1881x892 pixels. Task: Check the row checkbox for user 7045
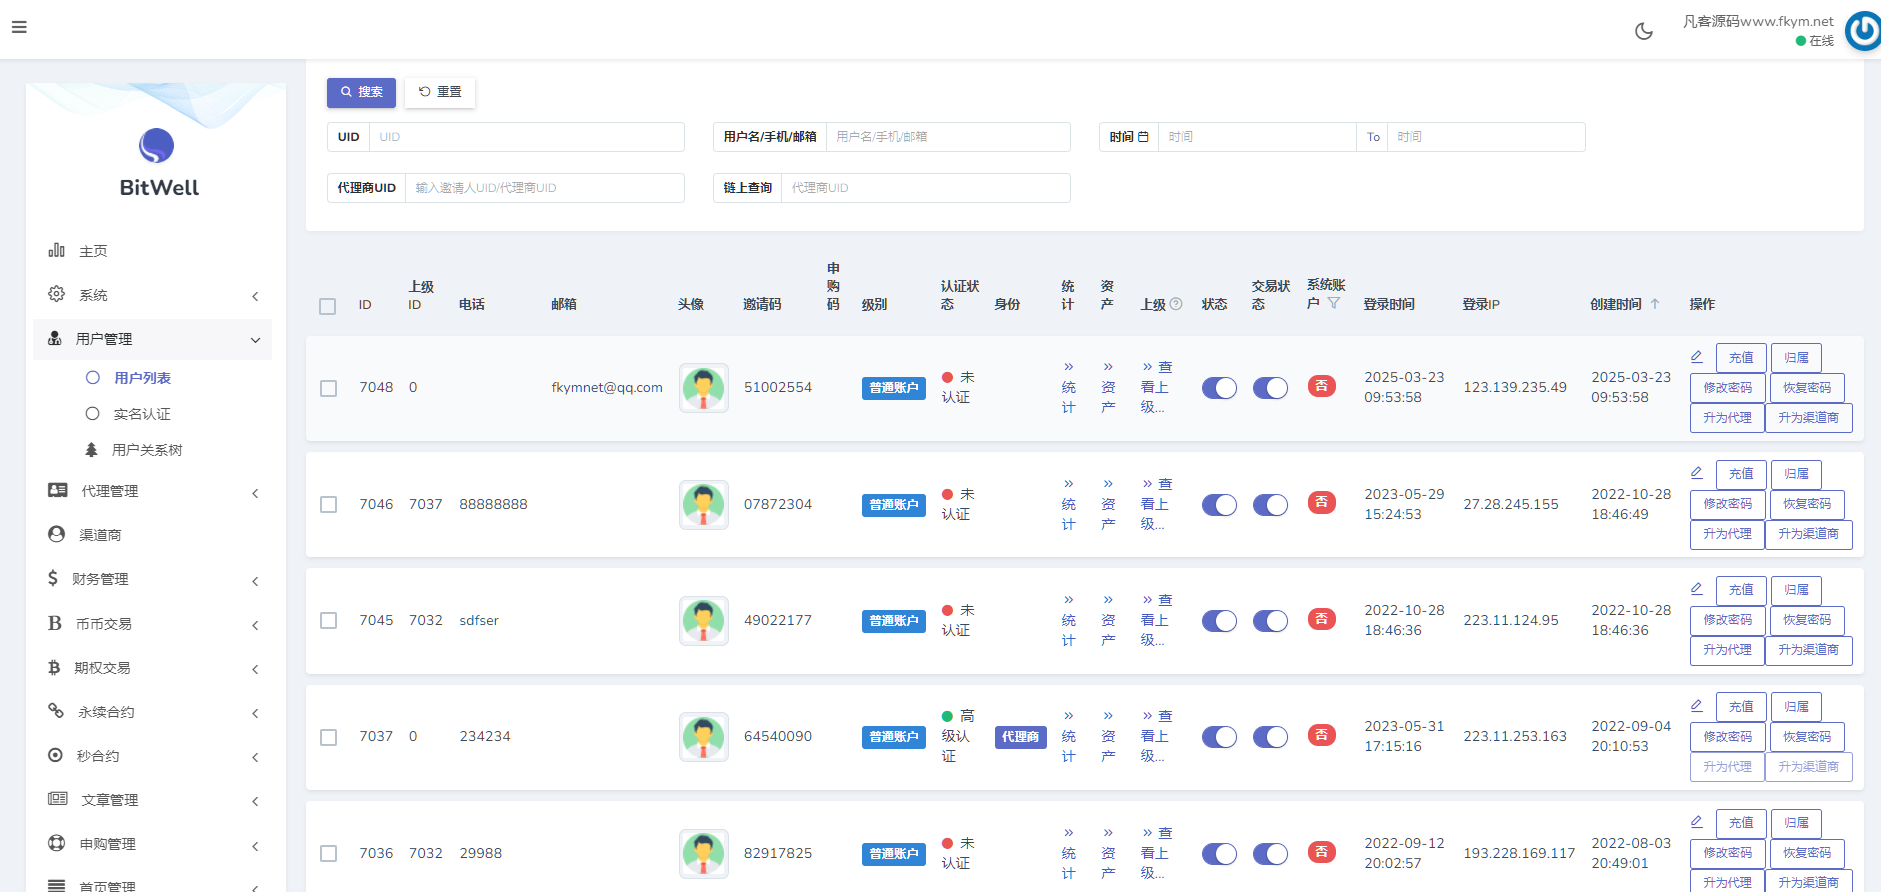pos(328,621)
